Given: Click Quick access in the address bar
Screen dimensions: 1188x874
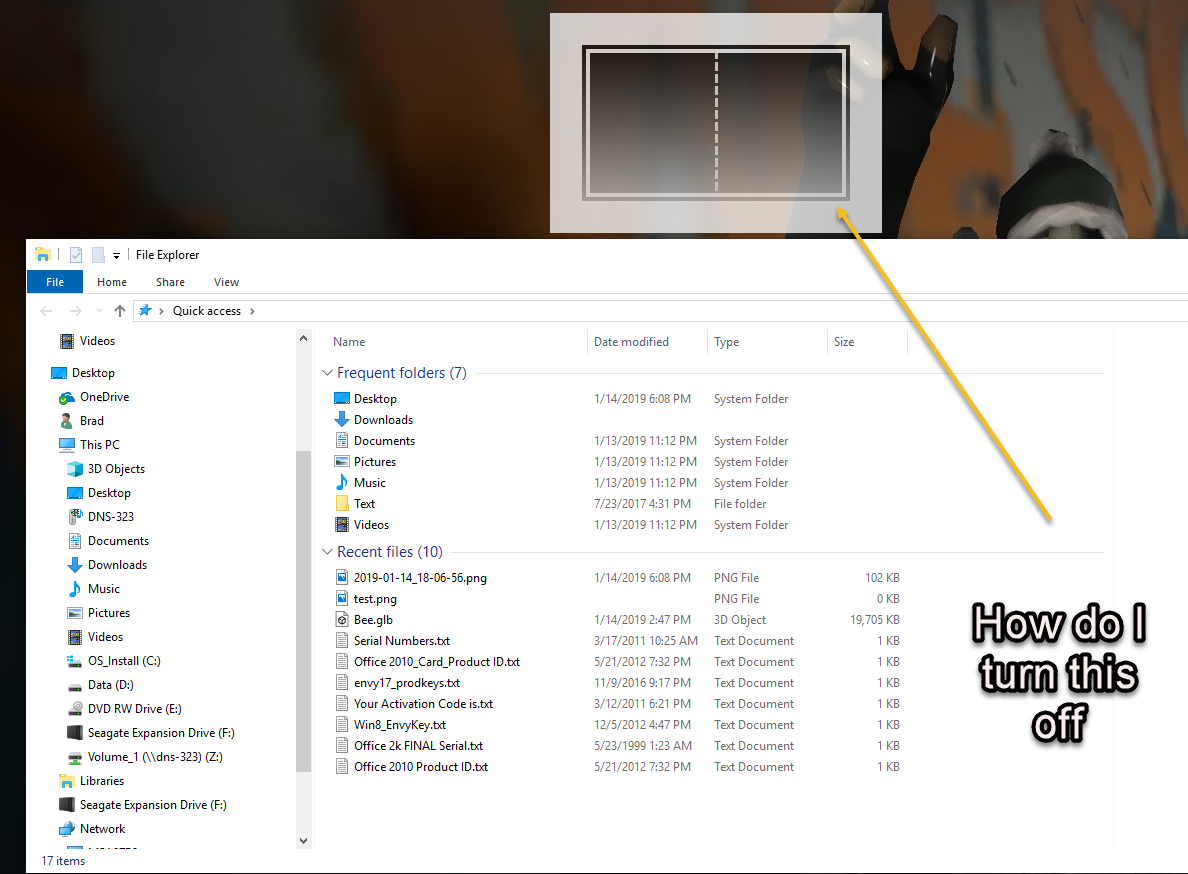Looking at the screenshot, I should (207, 311).
